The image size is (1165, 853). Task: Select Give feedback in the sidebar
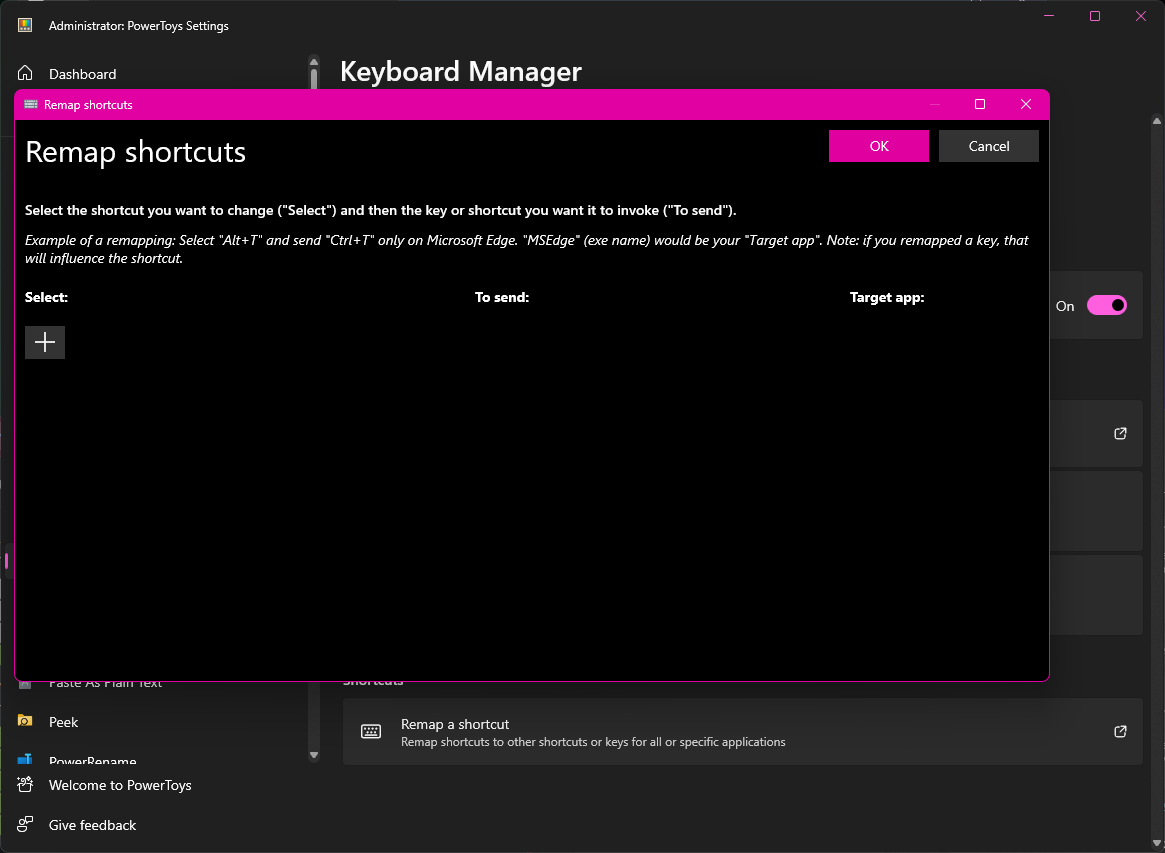pyautogui.click(x=92, y=825)
